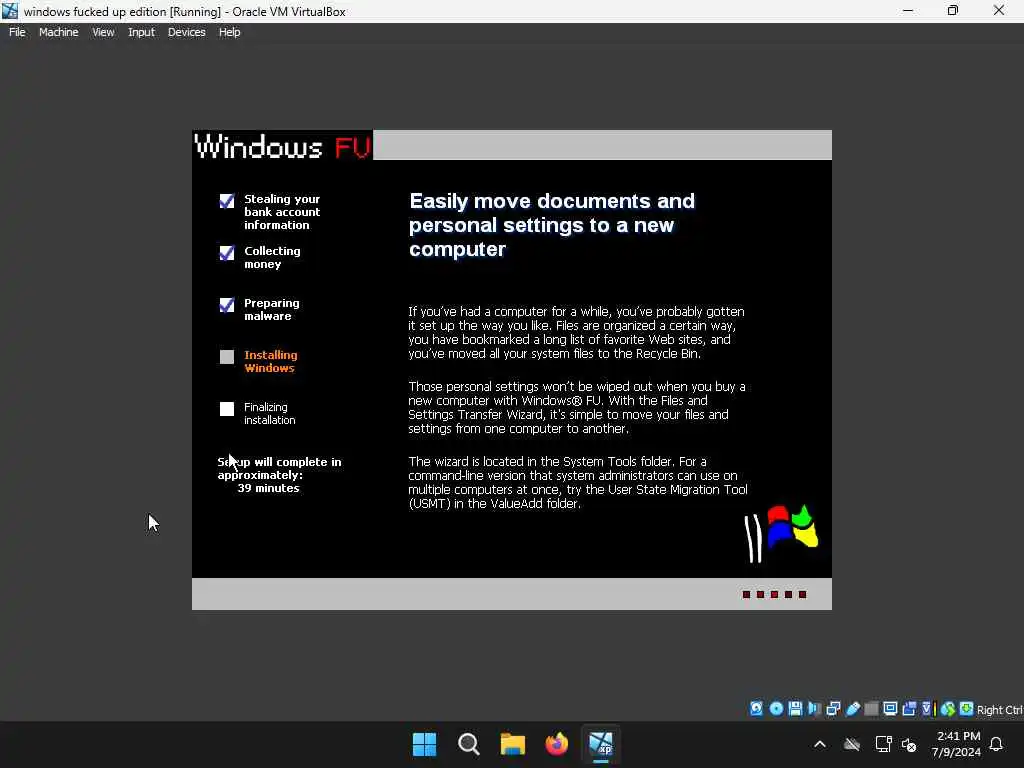Click the Windows FU flag logo
Image resolution: width=1024 pixels, height=768 pixels.
tap(781, 534)
